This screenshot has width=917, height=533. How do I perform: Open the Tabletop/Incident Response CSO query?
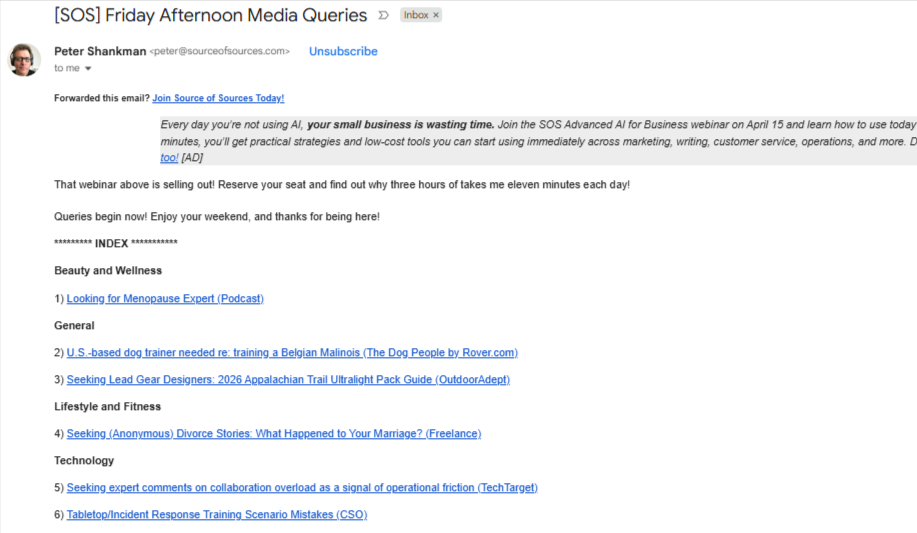pyautogui.click(x=216, y=514)
